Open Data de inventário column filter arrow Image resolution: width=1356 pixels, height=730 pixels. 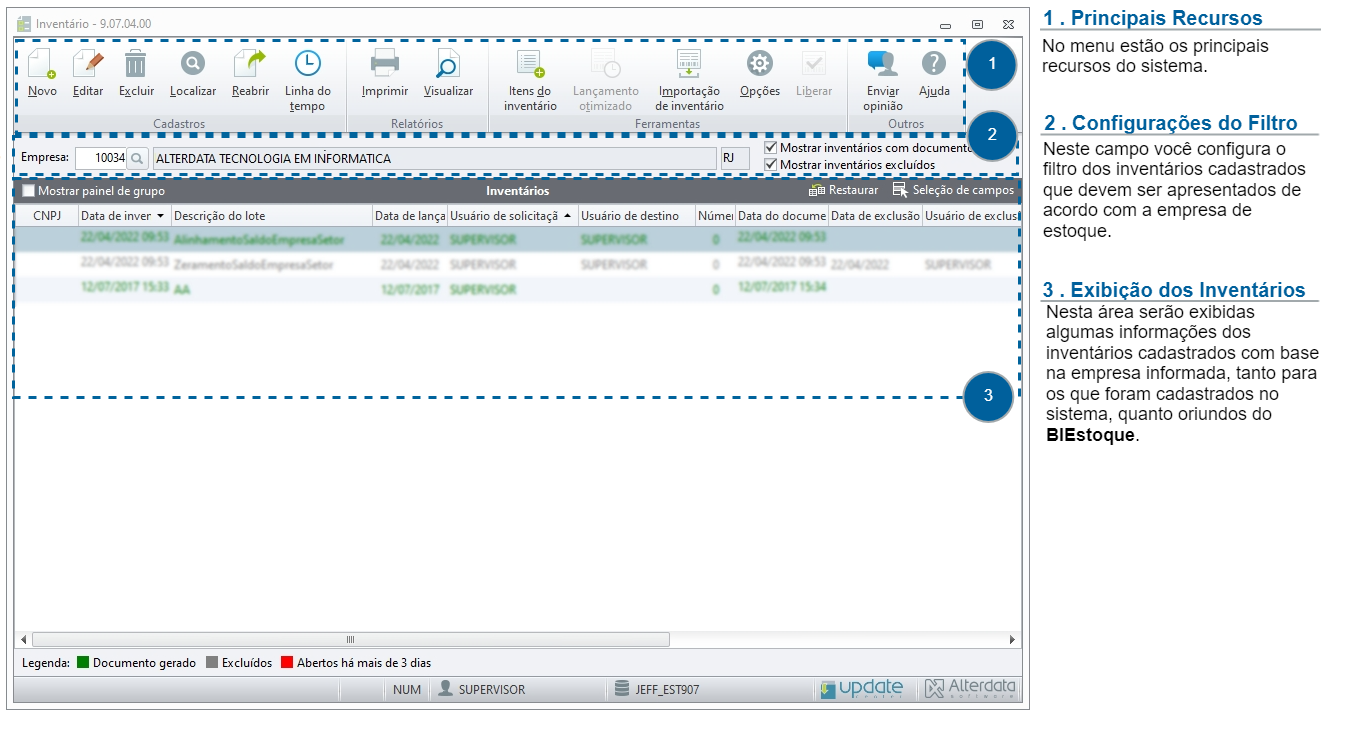160,216
